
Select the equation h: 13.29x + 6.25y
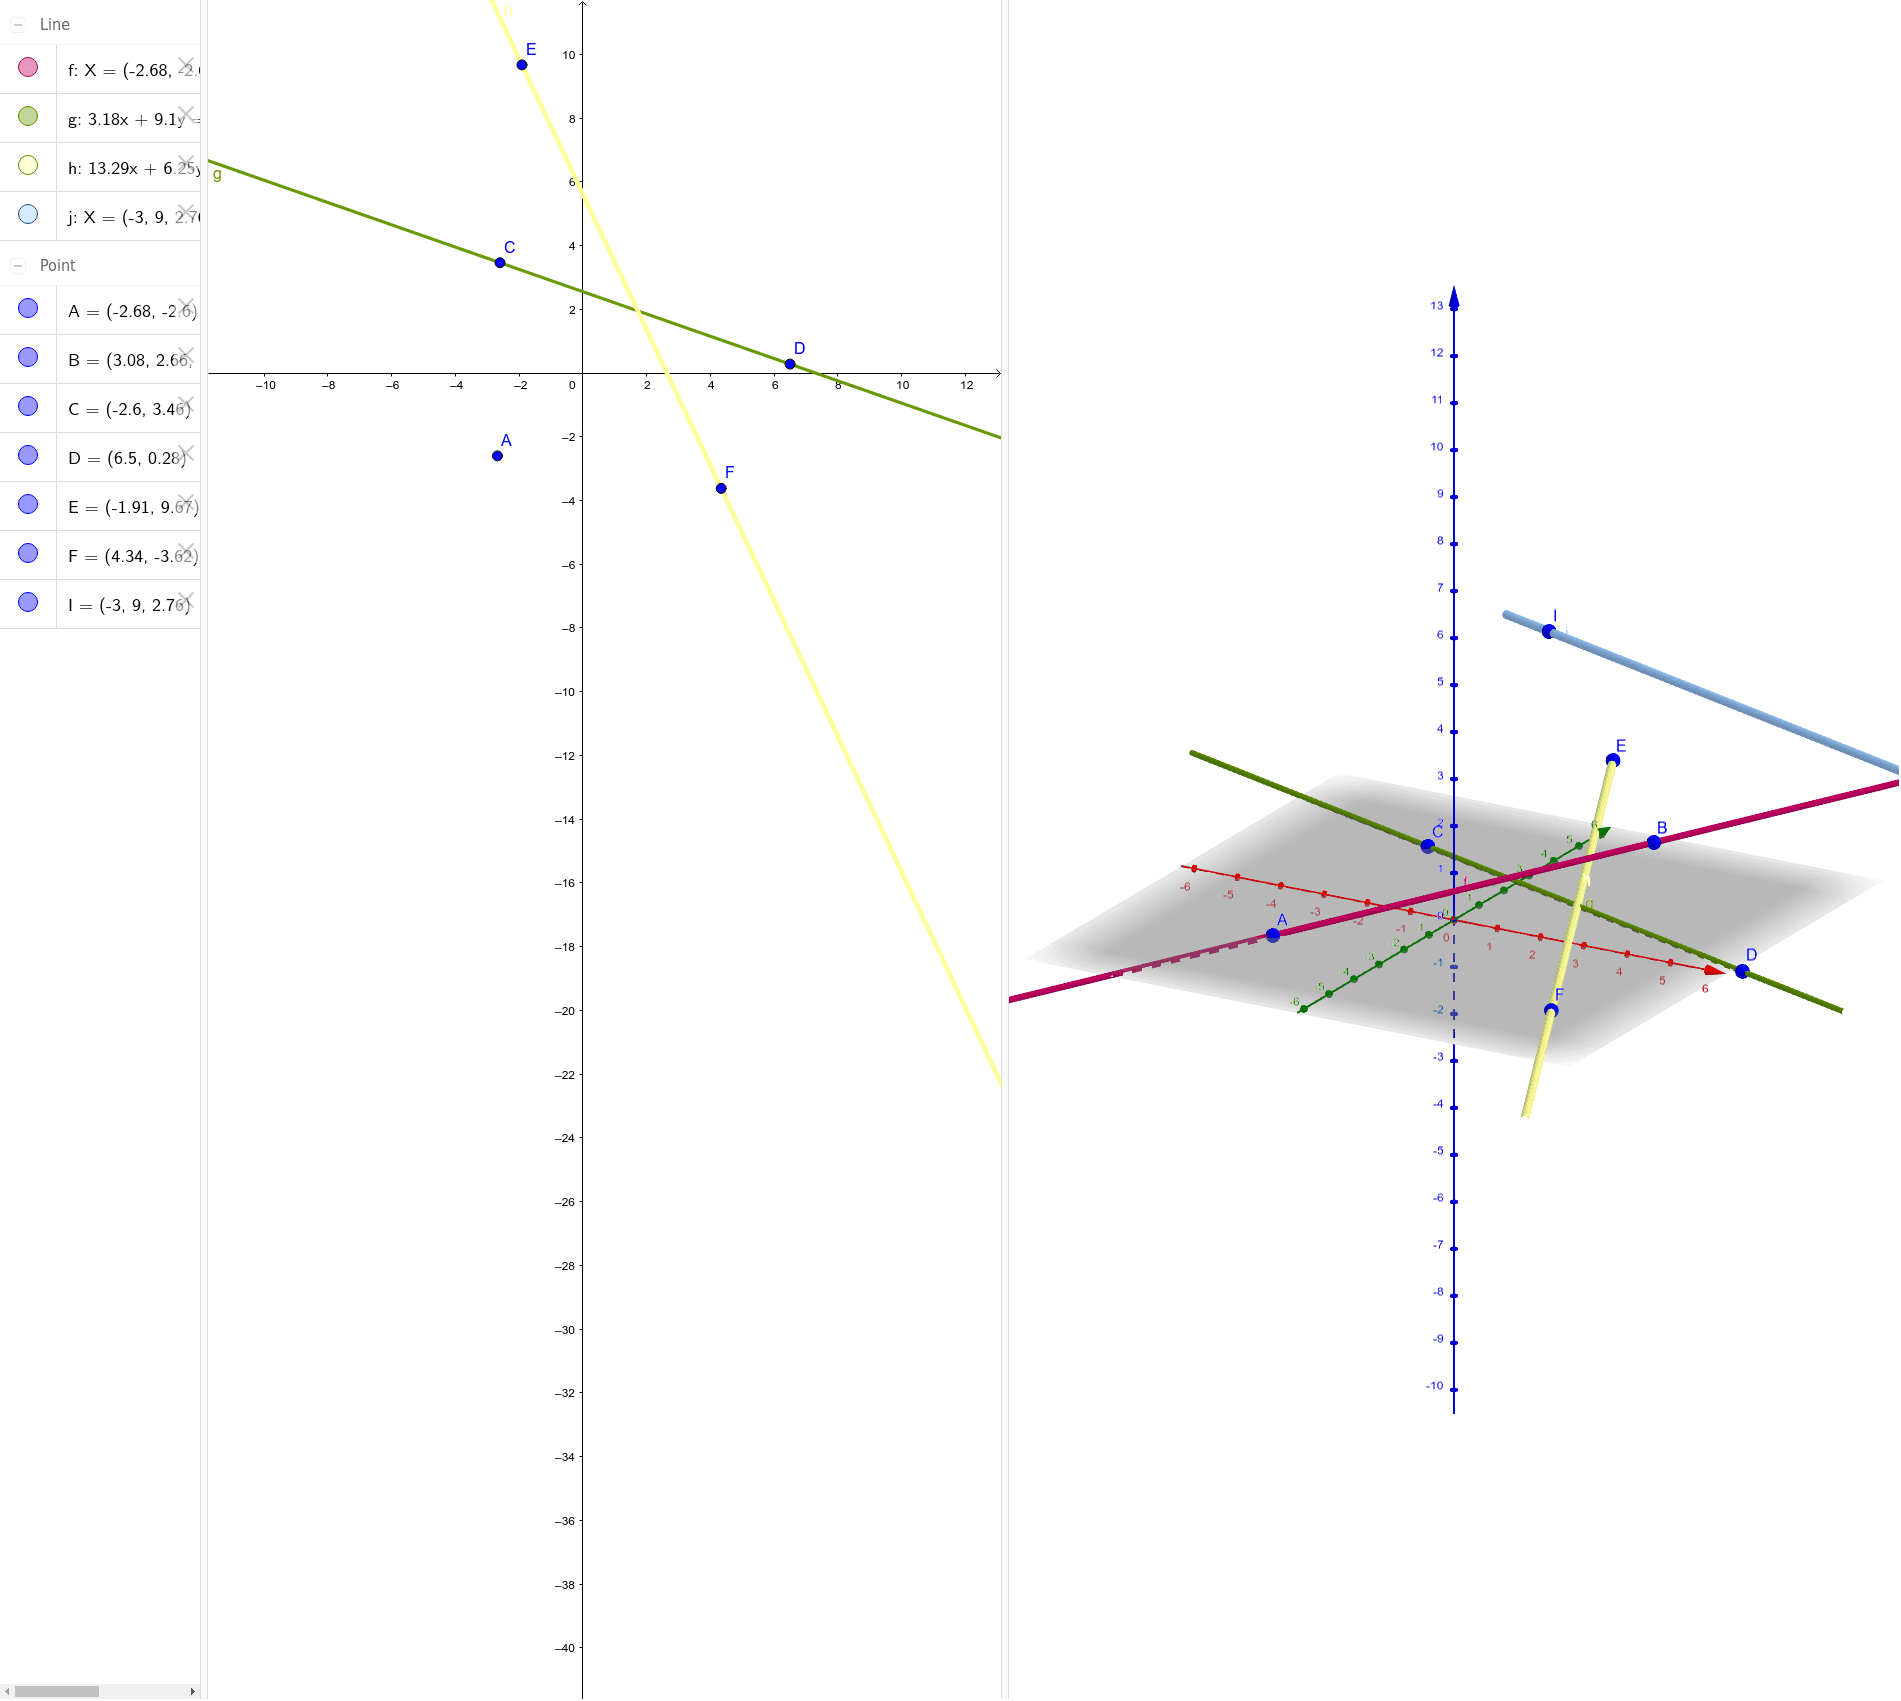point(133,168)
